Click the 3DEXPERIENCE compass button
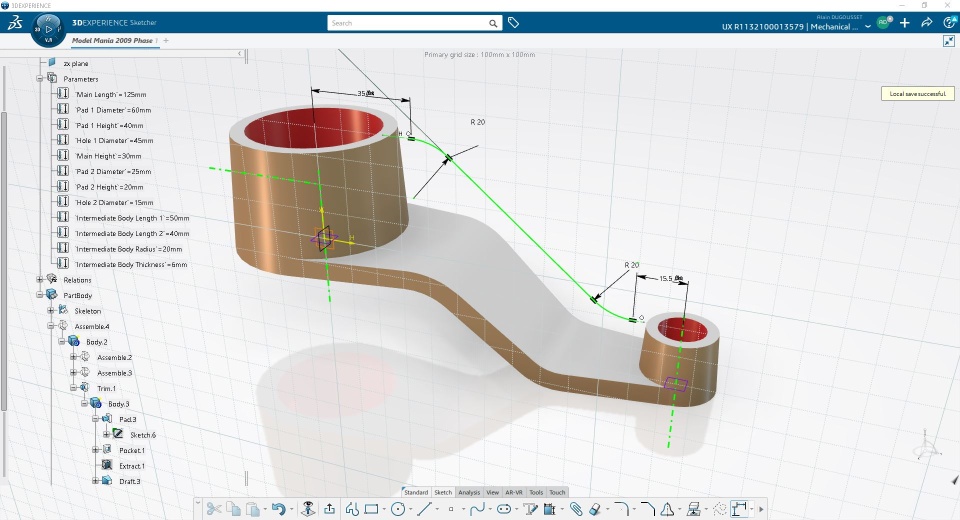This screenshot has height=520, width=960. 48,29
